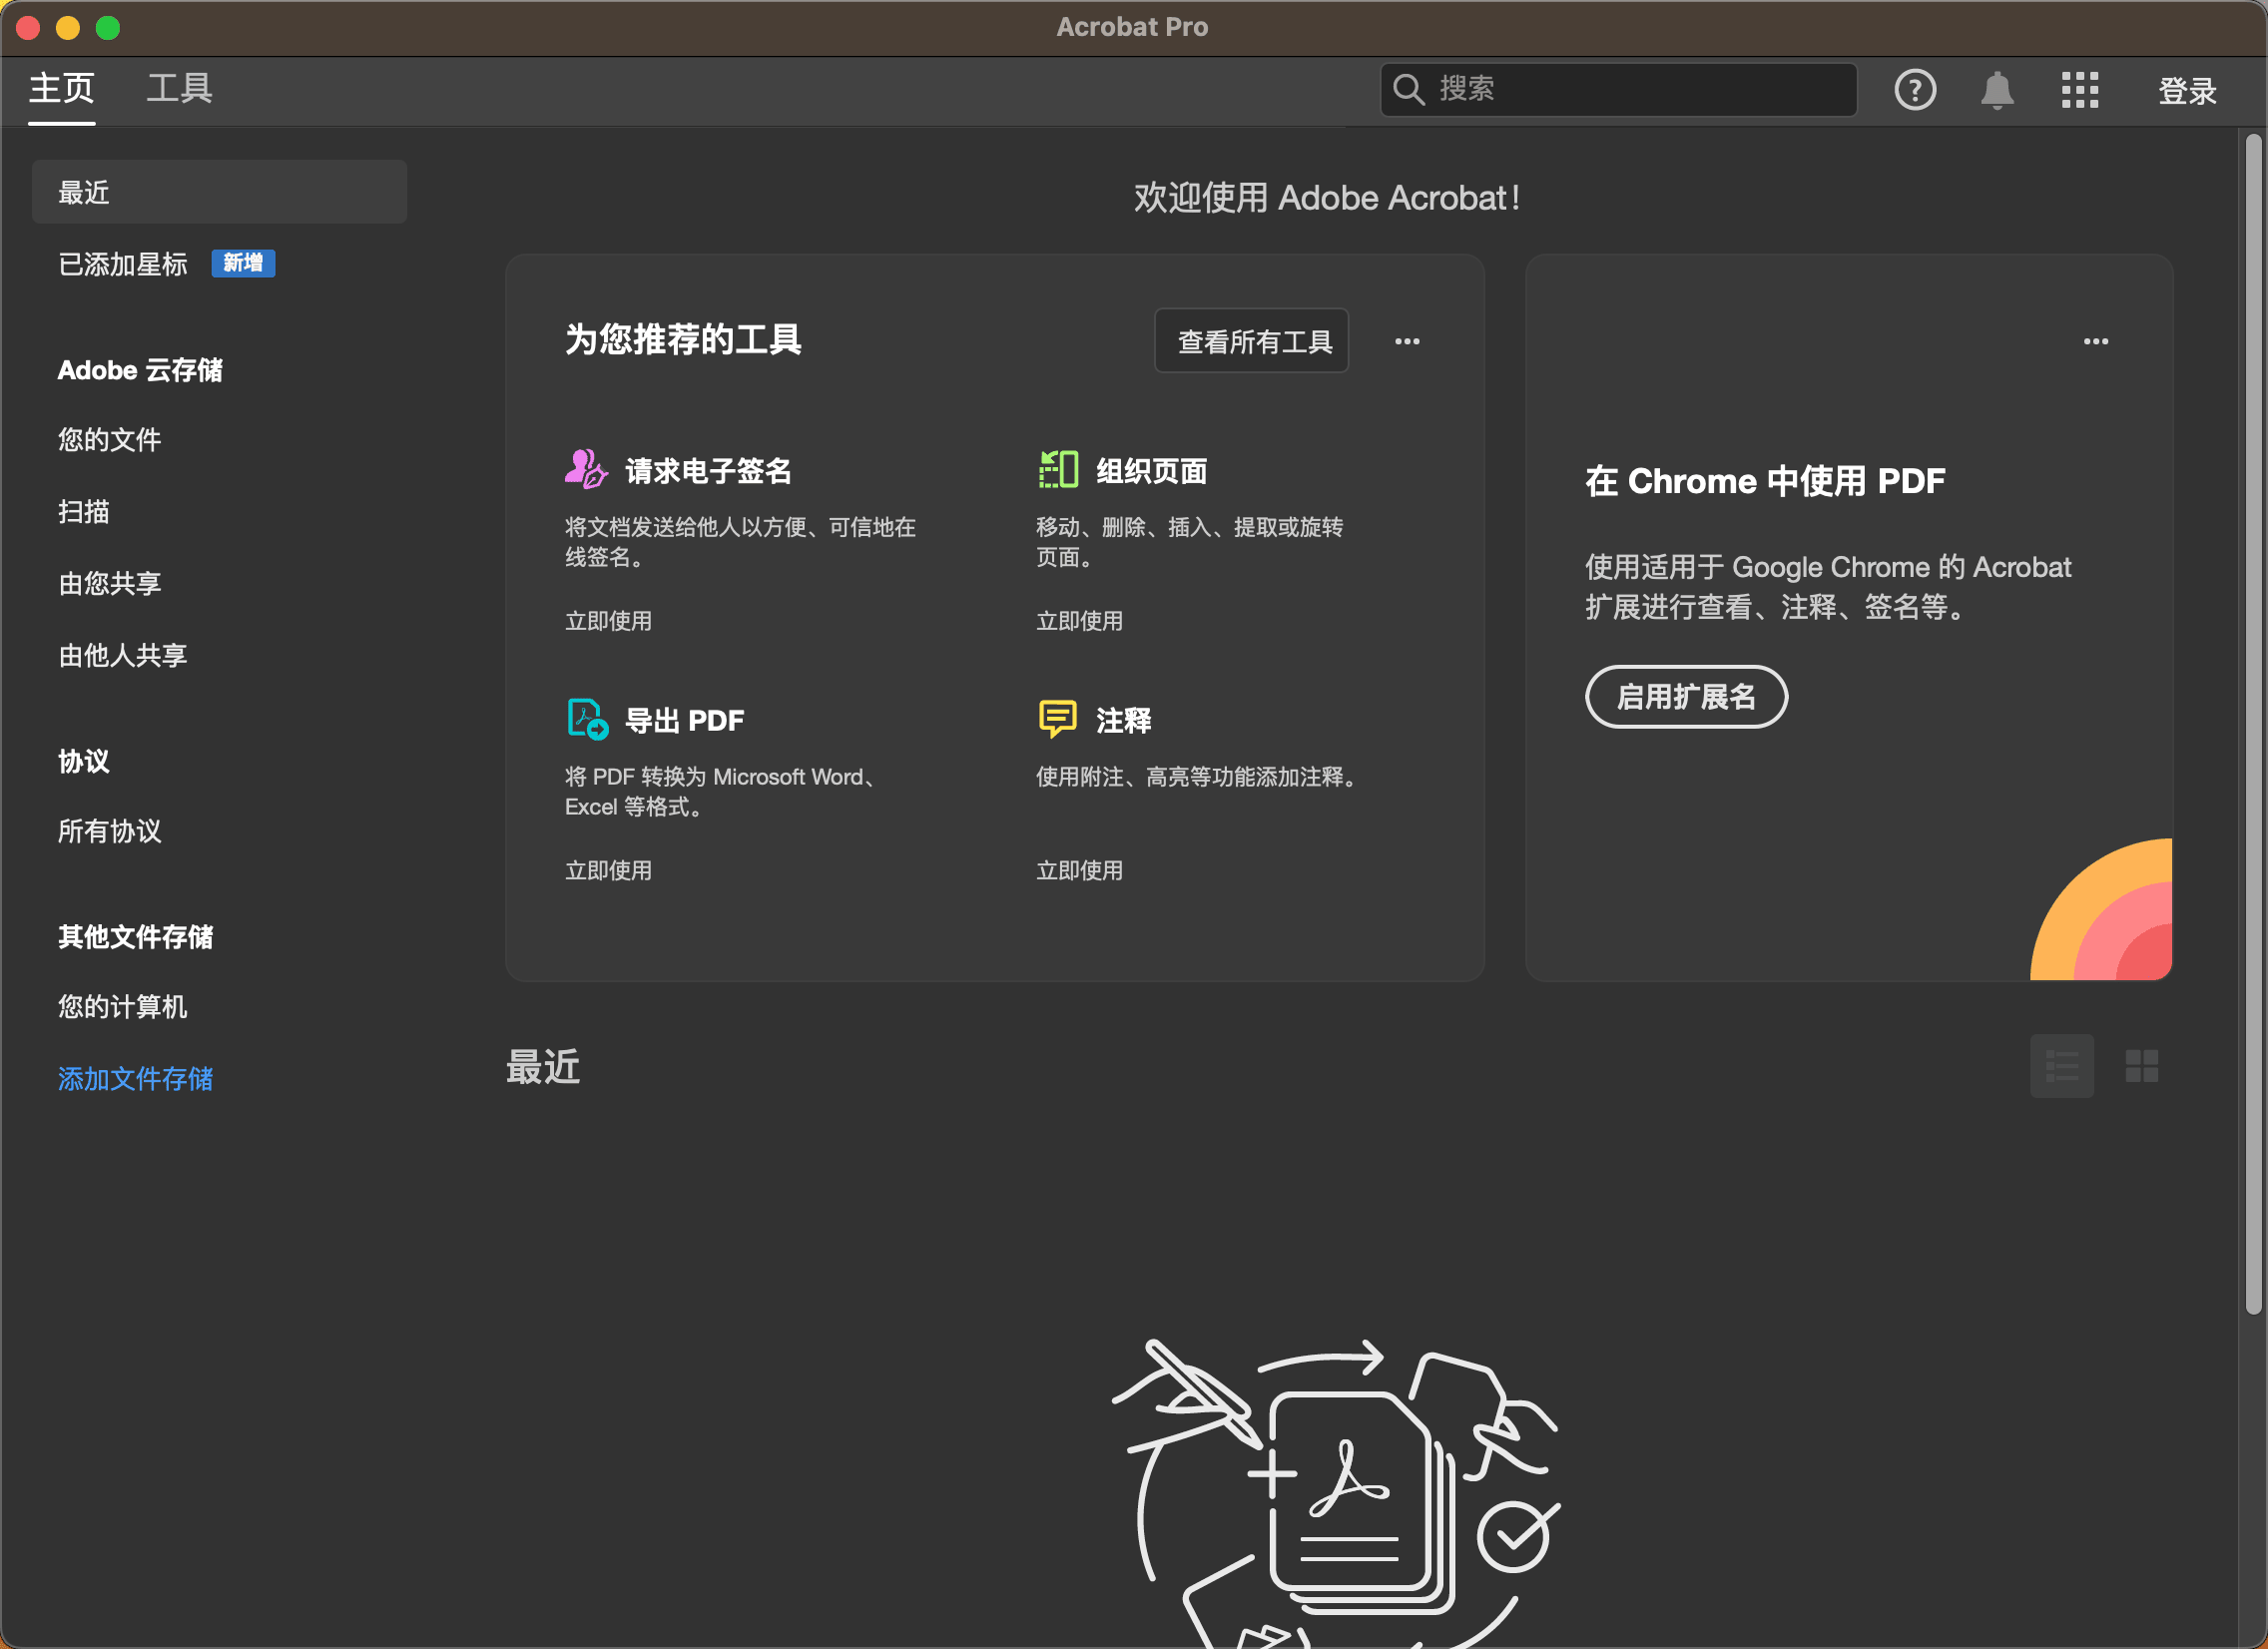Open the help question mark icon

coord(1914,90)
